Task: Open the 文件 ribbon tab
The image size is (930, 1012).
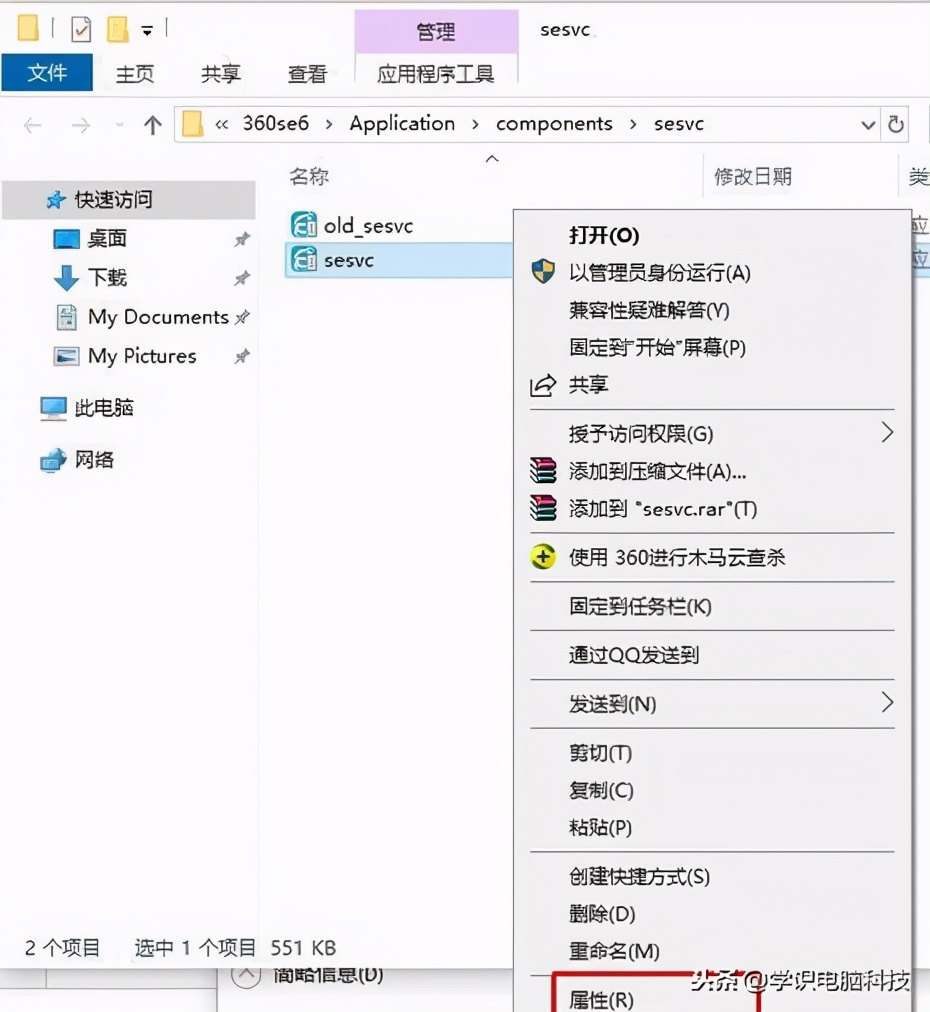Action: [x=47, y=72]
